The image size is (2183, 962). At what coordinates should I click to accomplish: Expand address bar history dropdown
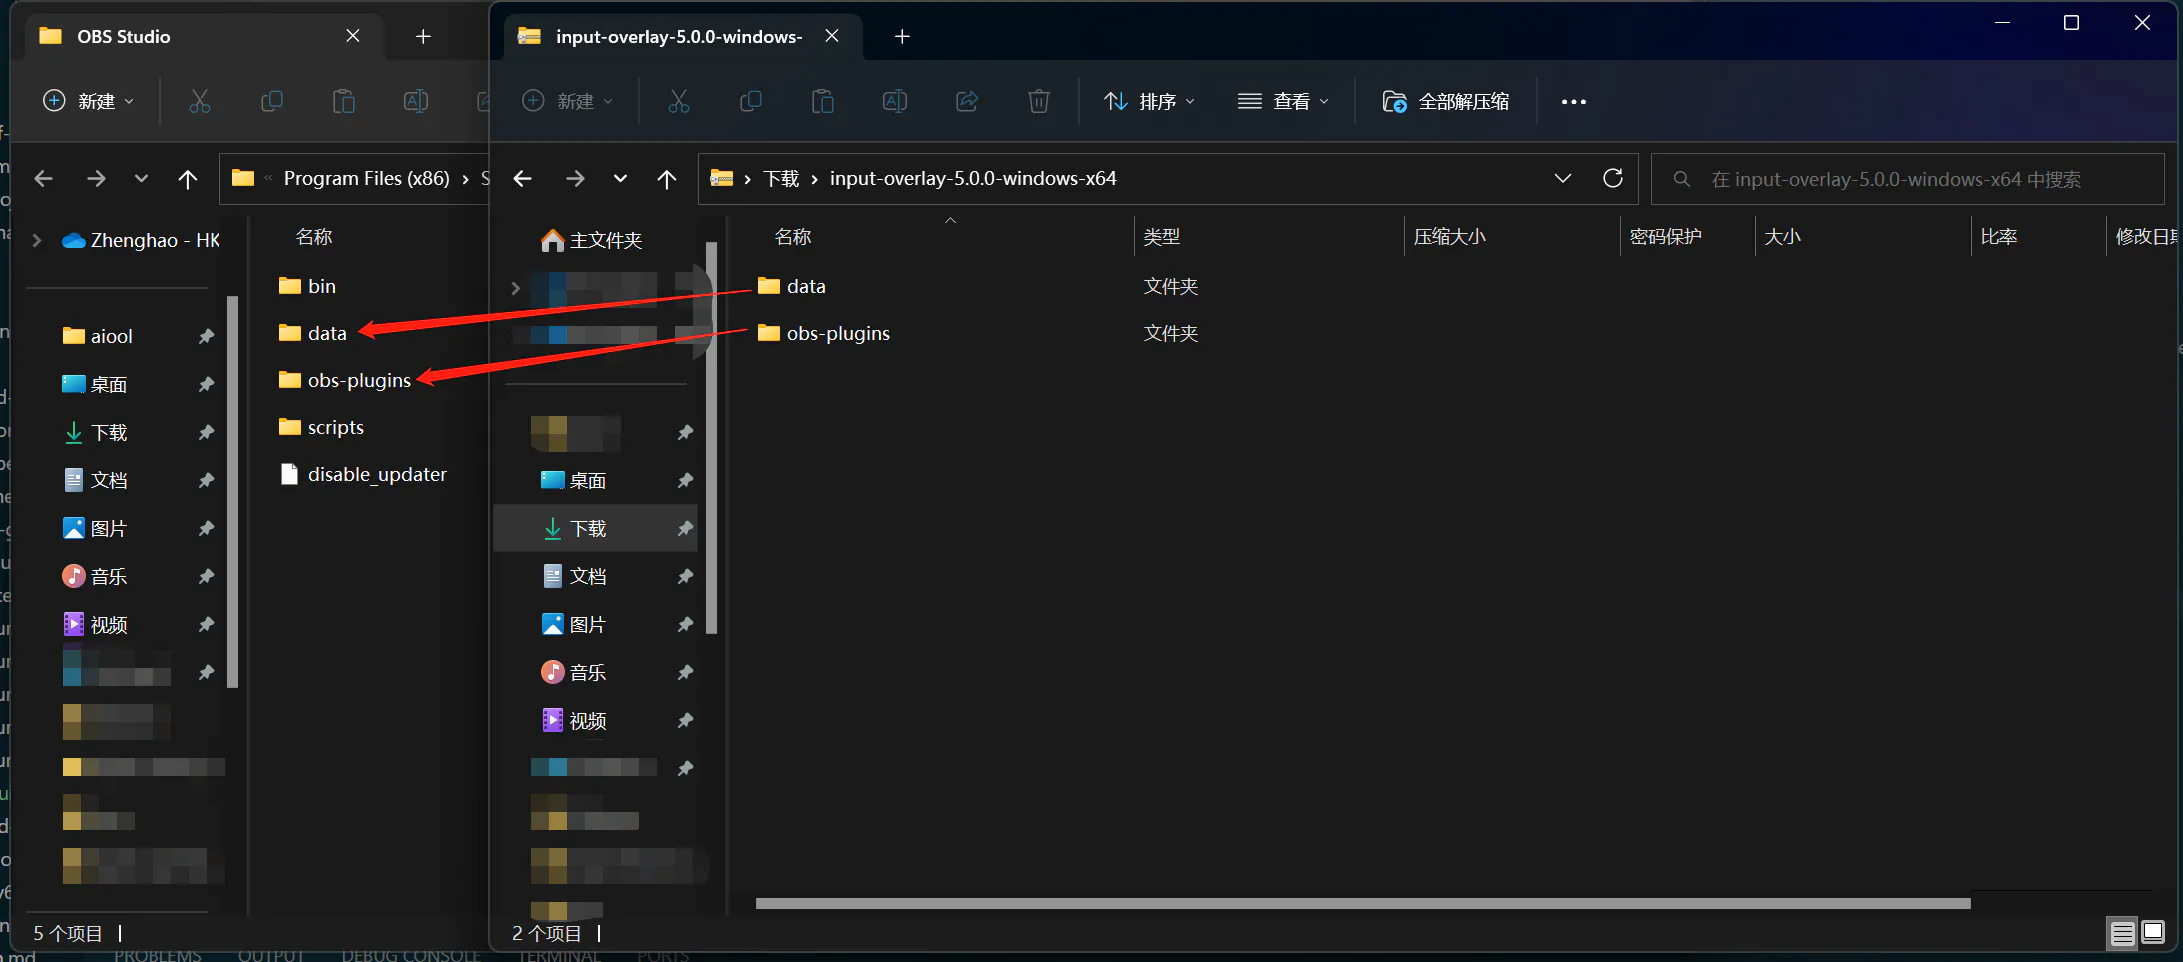coord(1563,178)
